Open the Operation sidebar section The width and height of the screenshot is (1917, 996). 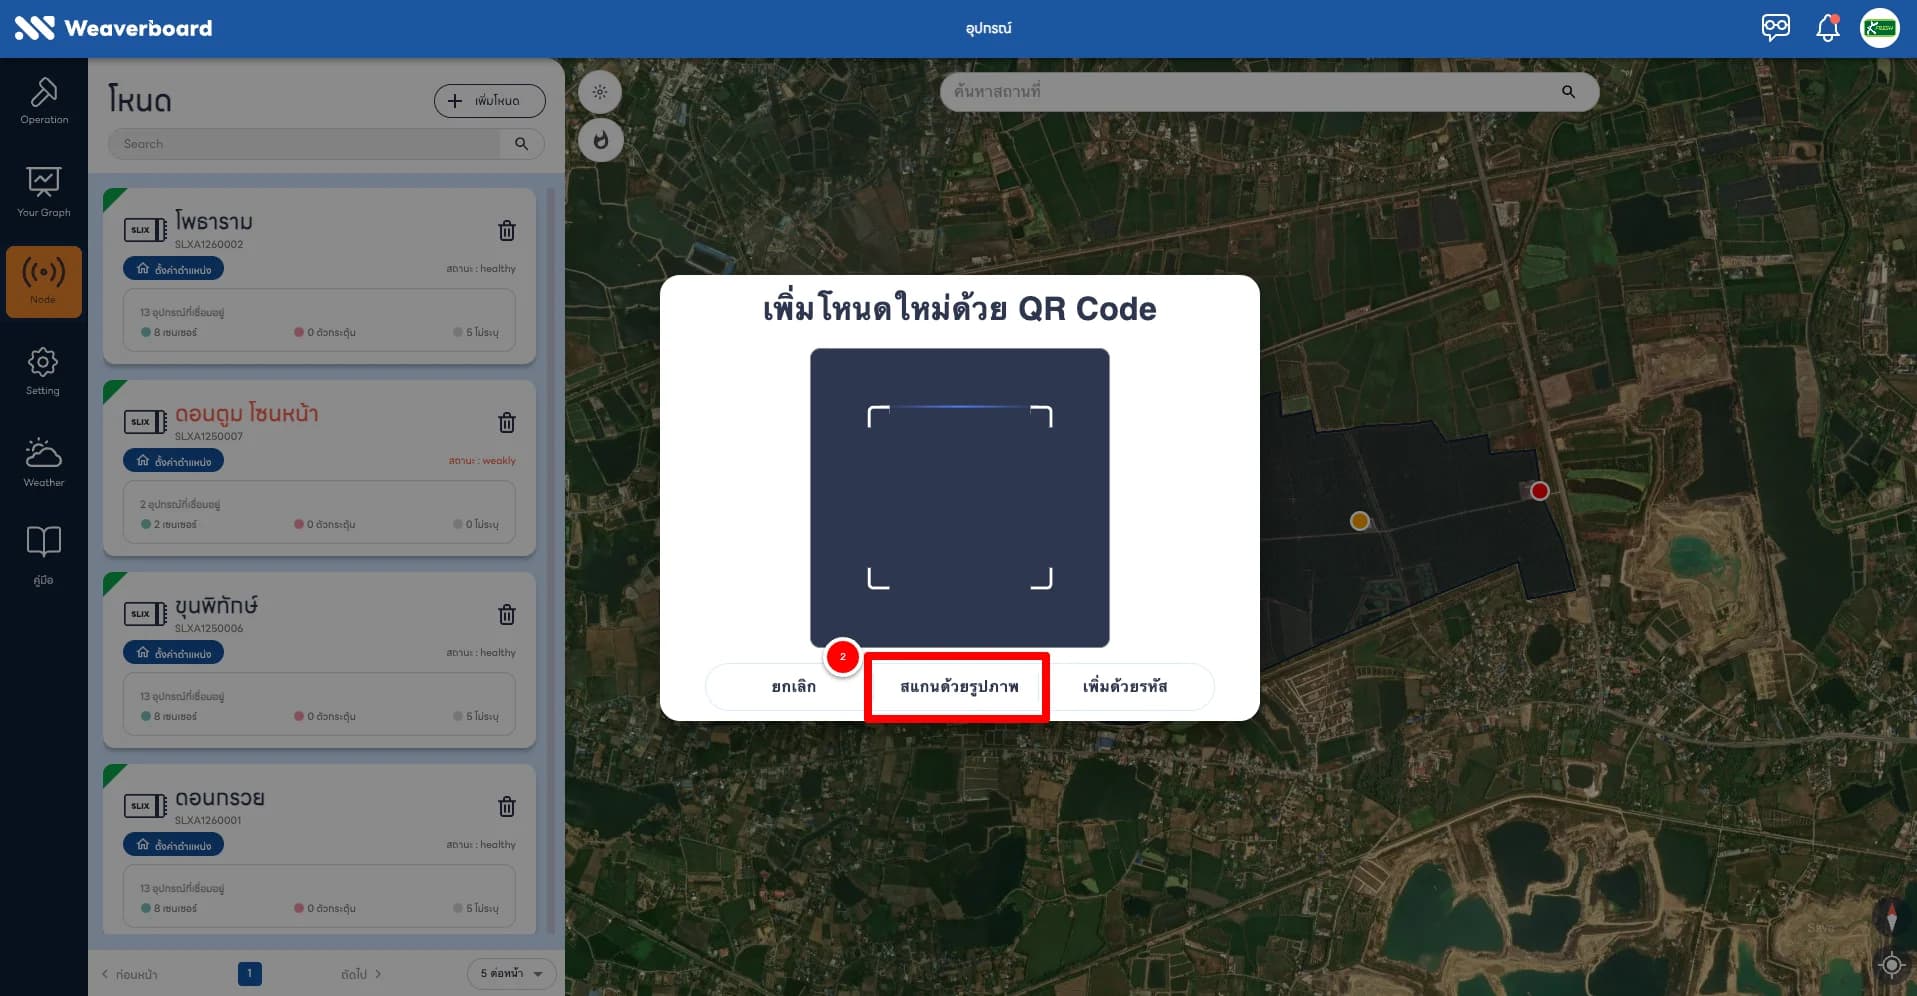coord(44,101)
